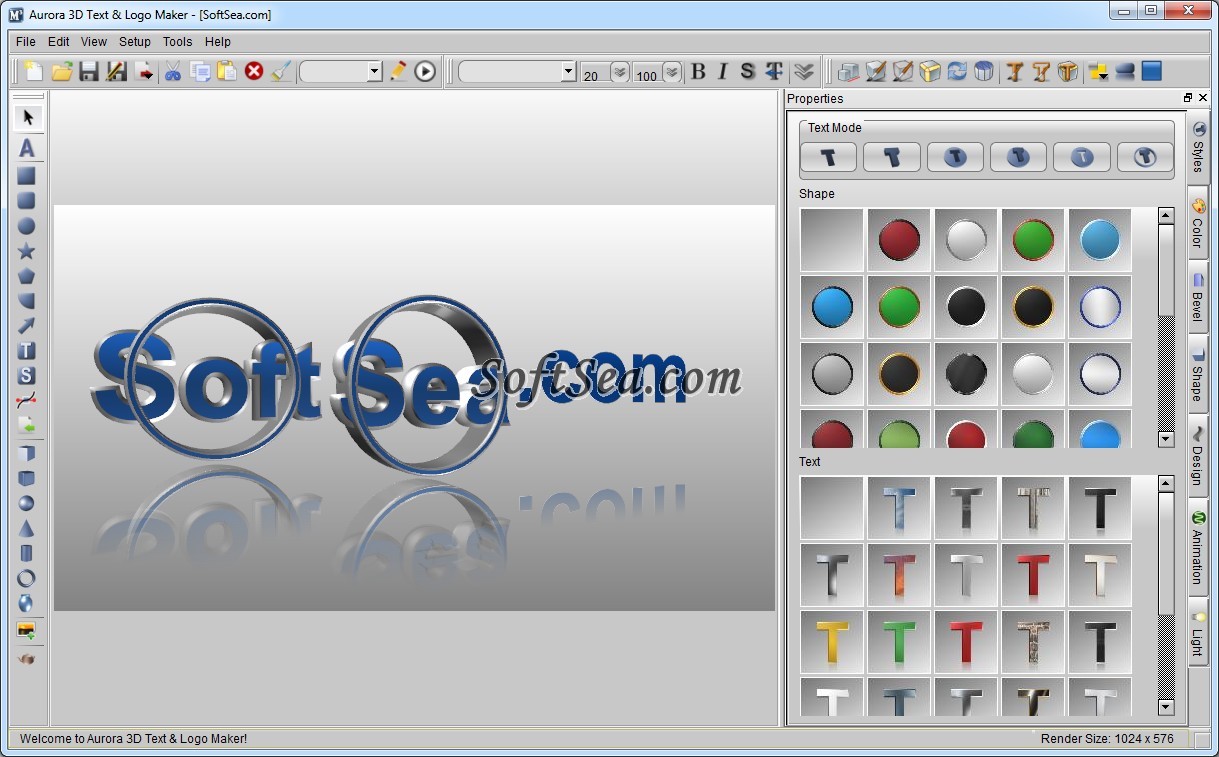Expand more text options double chevron

[x=804, y=71]
